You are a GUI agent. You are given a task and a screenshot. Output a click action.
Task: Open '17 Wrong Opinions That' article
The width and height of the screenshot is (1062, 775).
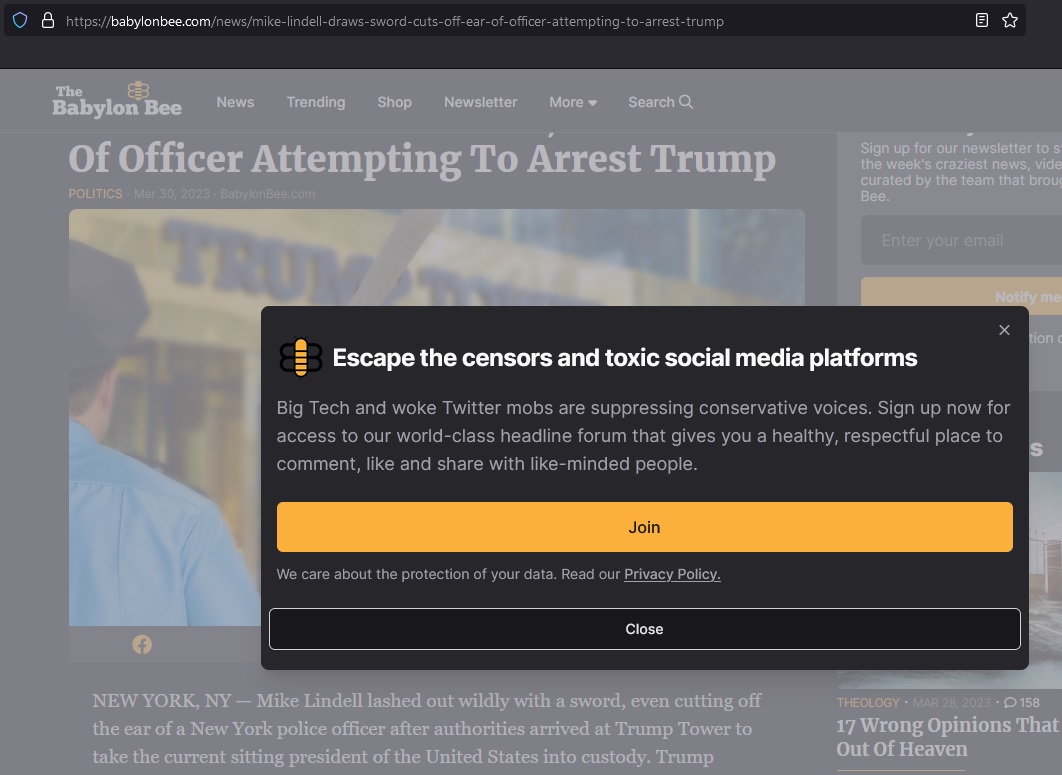coord(948,736)
